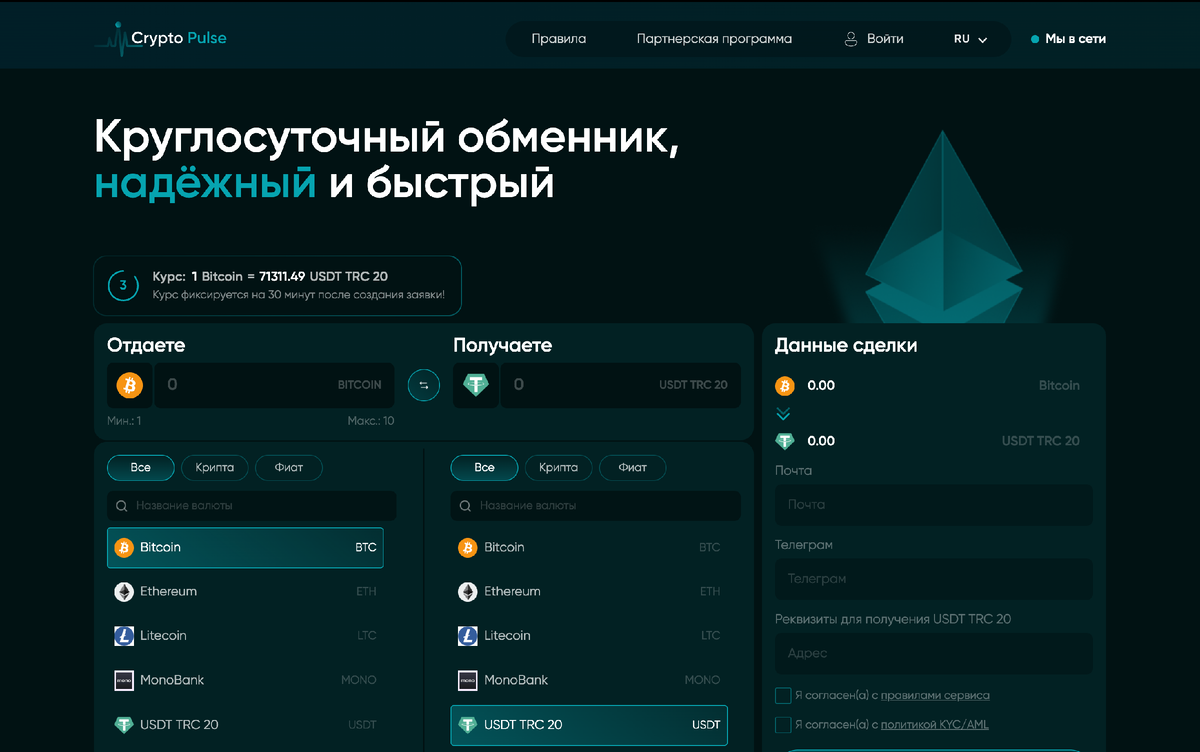Click the Почта email input field
This screenshot has width=1200, height=752.
click(x=934, y=505)
